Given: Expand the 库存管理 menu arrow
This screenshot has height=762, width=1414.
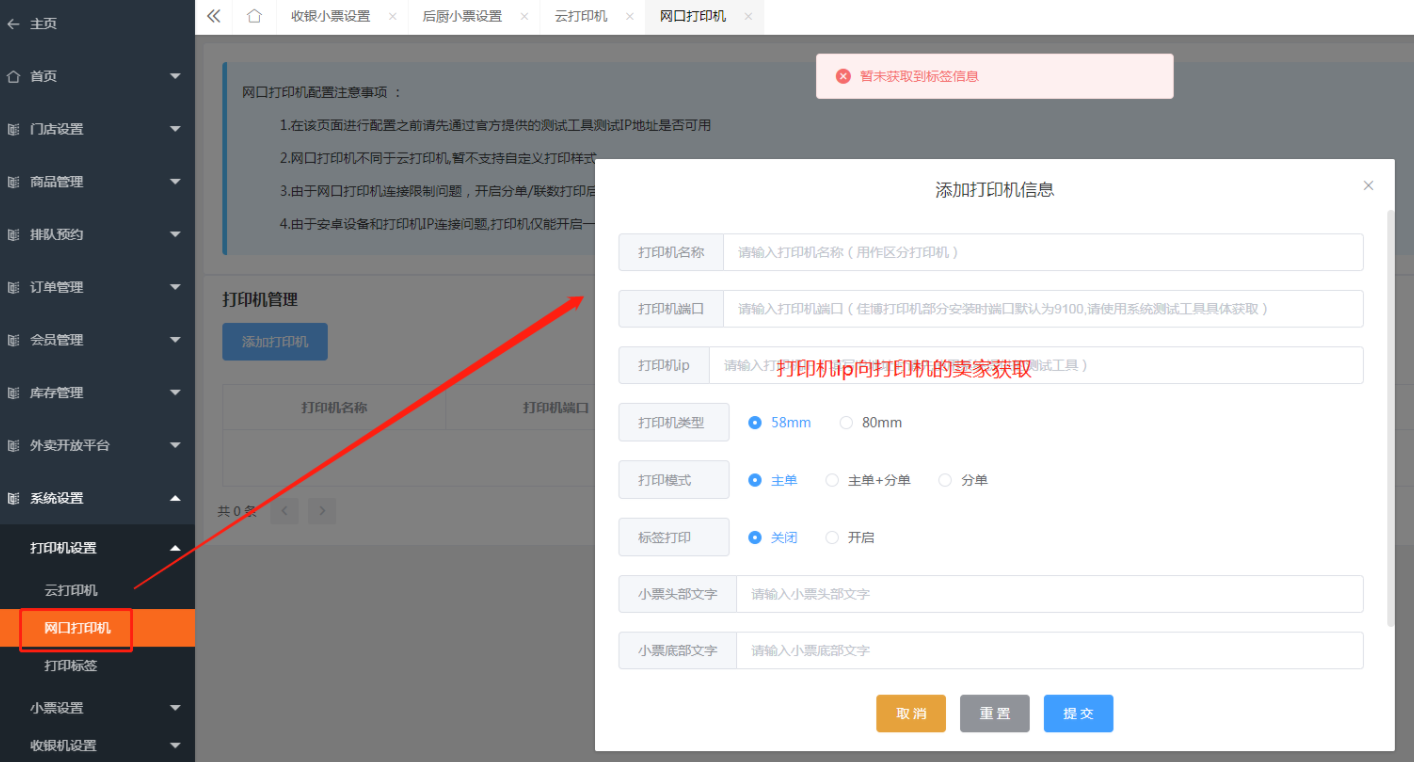Looking at the screenshot, I should point(175,393).
